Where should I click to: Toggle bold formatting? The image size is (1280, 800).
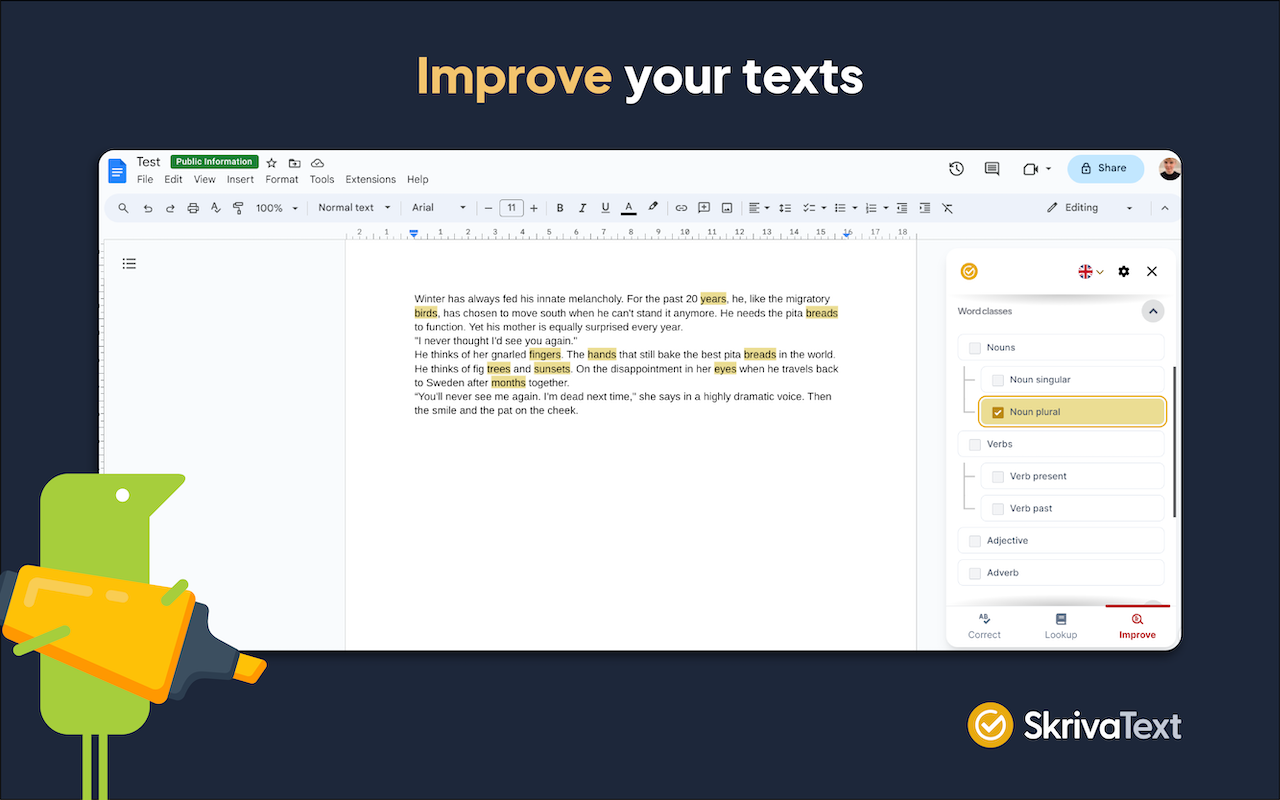click(x=560, y=208)
